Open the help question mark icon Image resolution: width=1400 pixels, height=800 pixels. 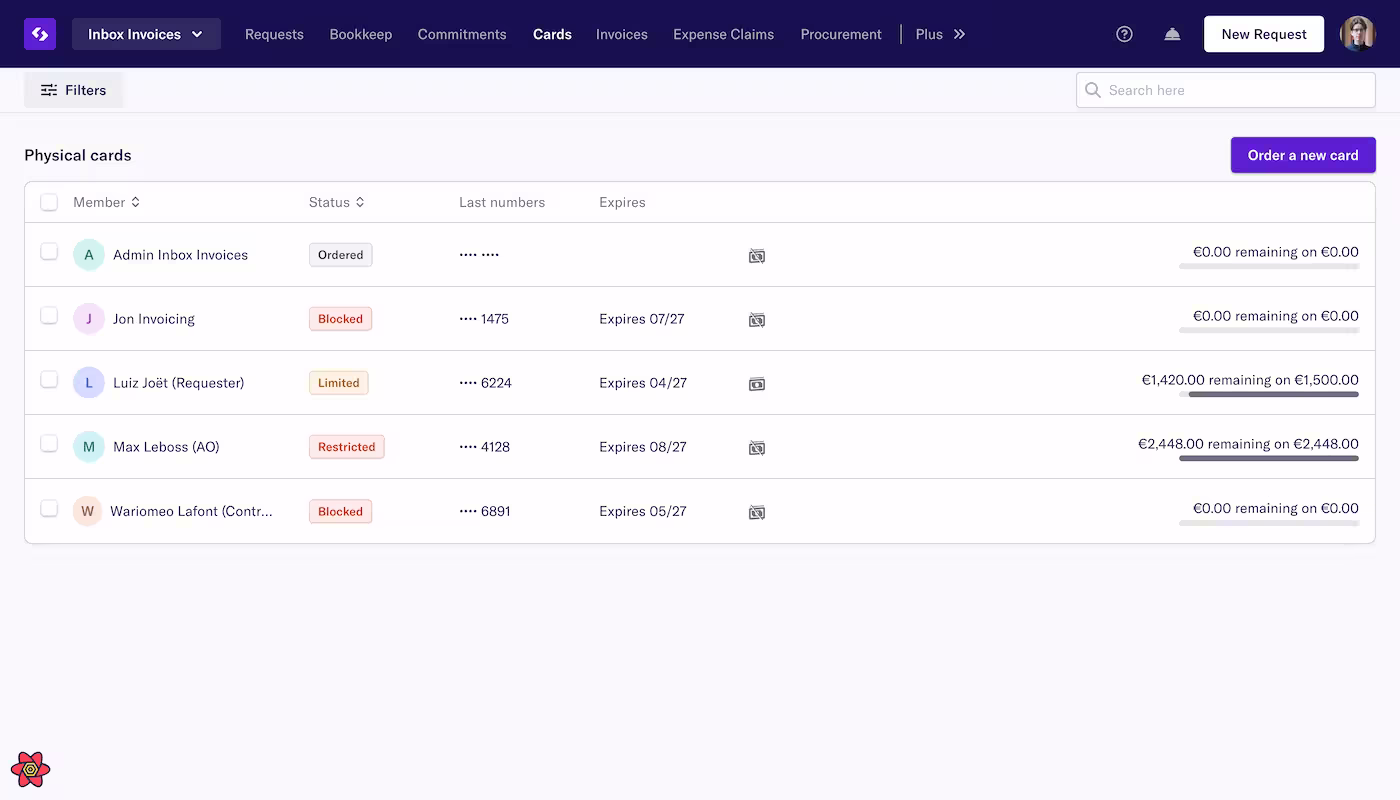click(x=1124, y=34)
